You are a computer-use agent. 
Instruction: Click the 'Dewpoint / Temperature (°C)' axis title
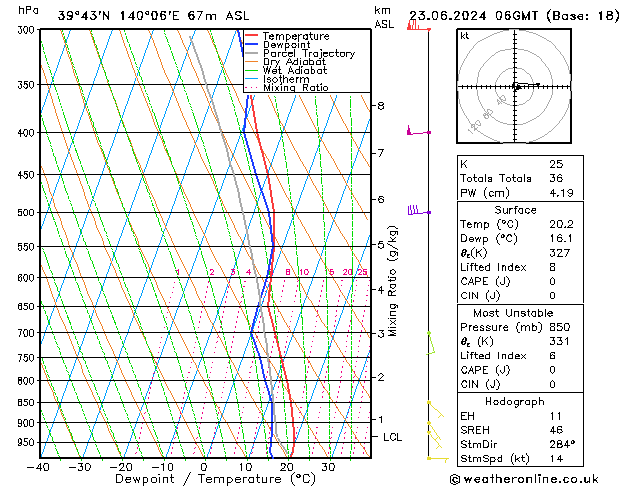[x=215, y=479]
